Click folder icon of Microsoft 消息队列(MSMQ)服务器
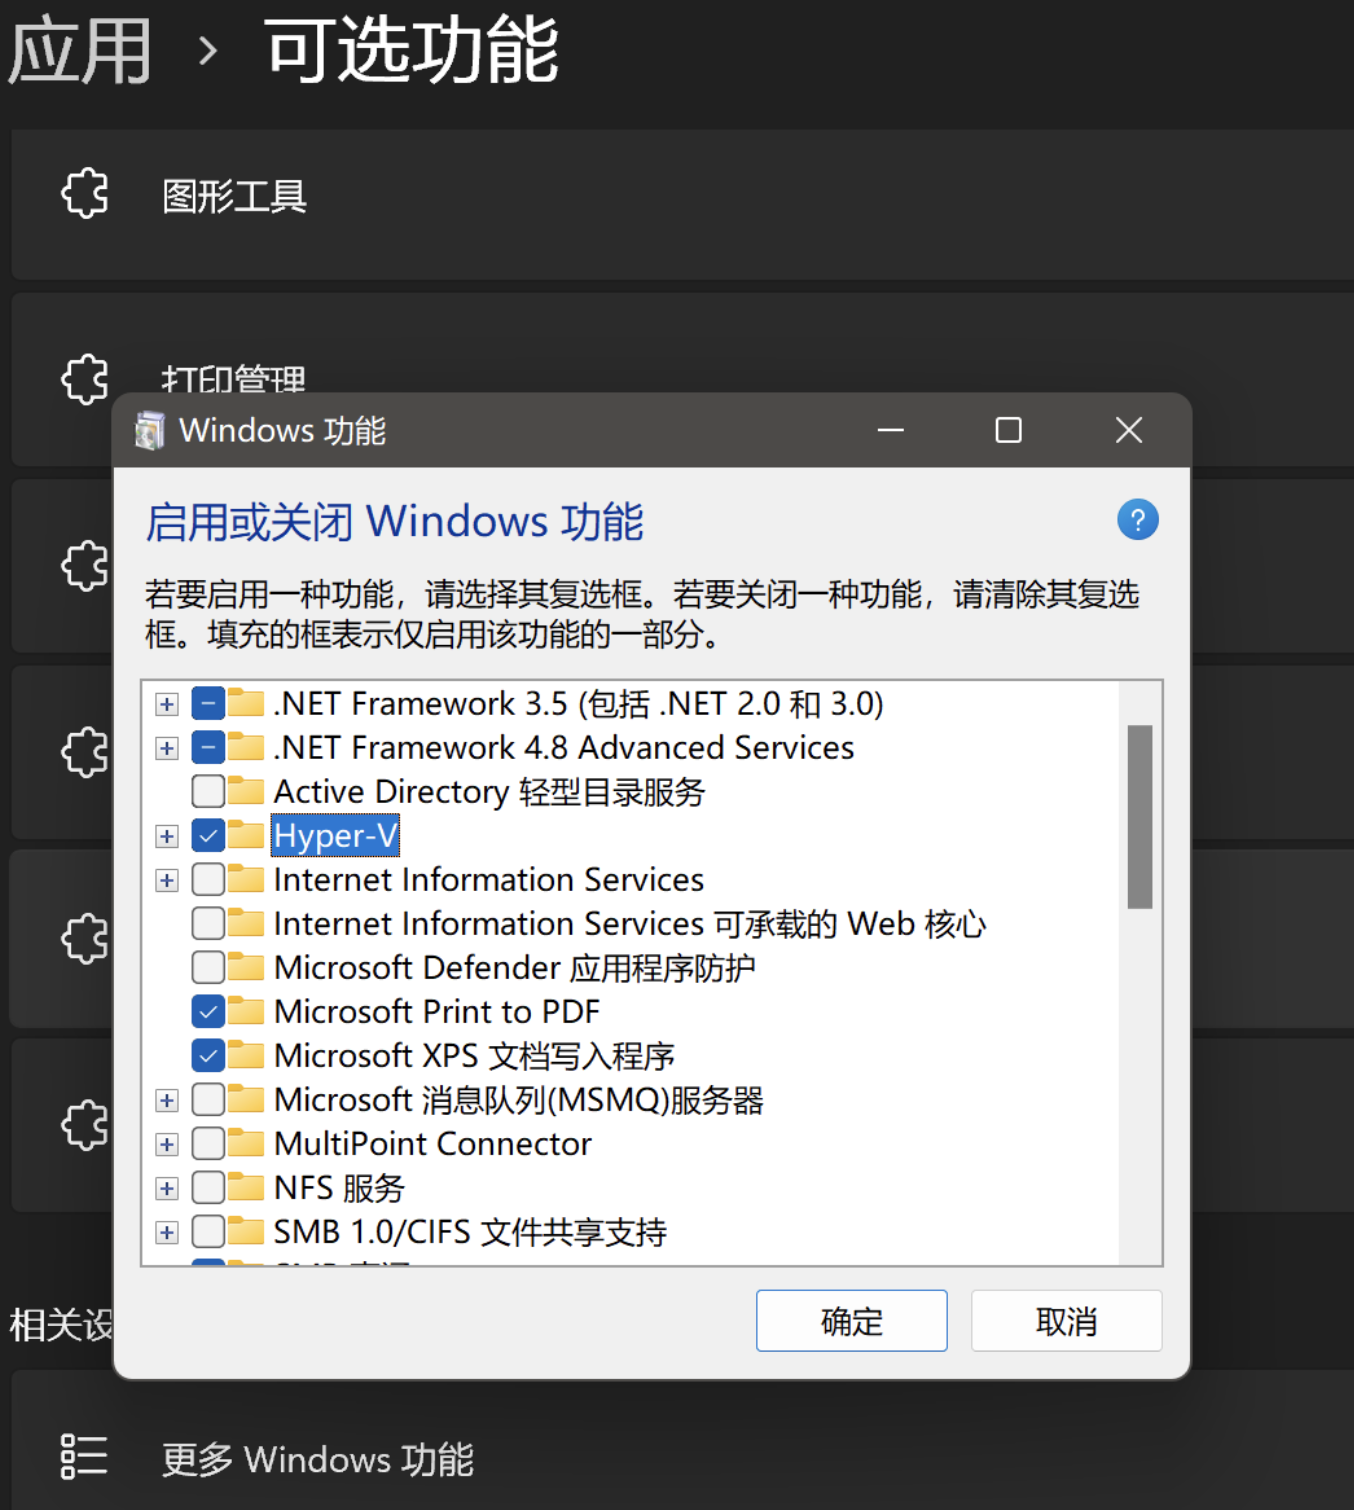1354x1510 pixels. (x=246, y=1099)
